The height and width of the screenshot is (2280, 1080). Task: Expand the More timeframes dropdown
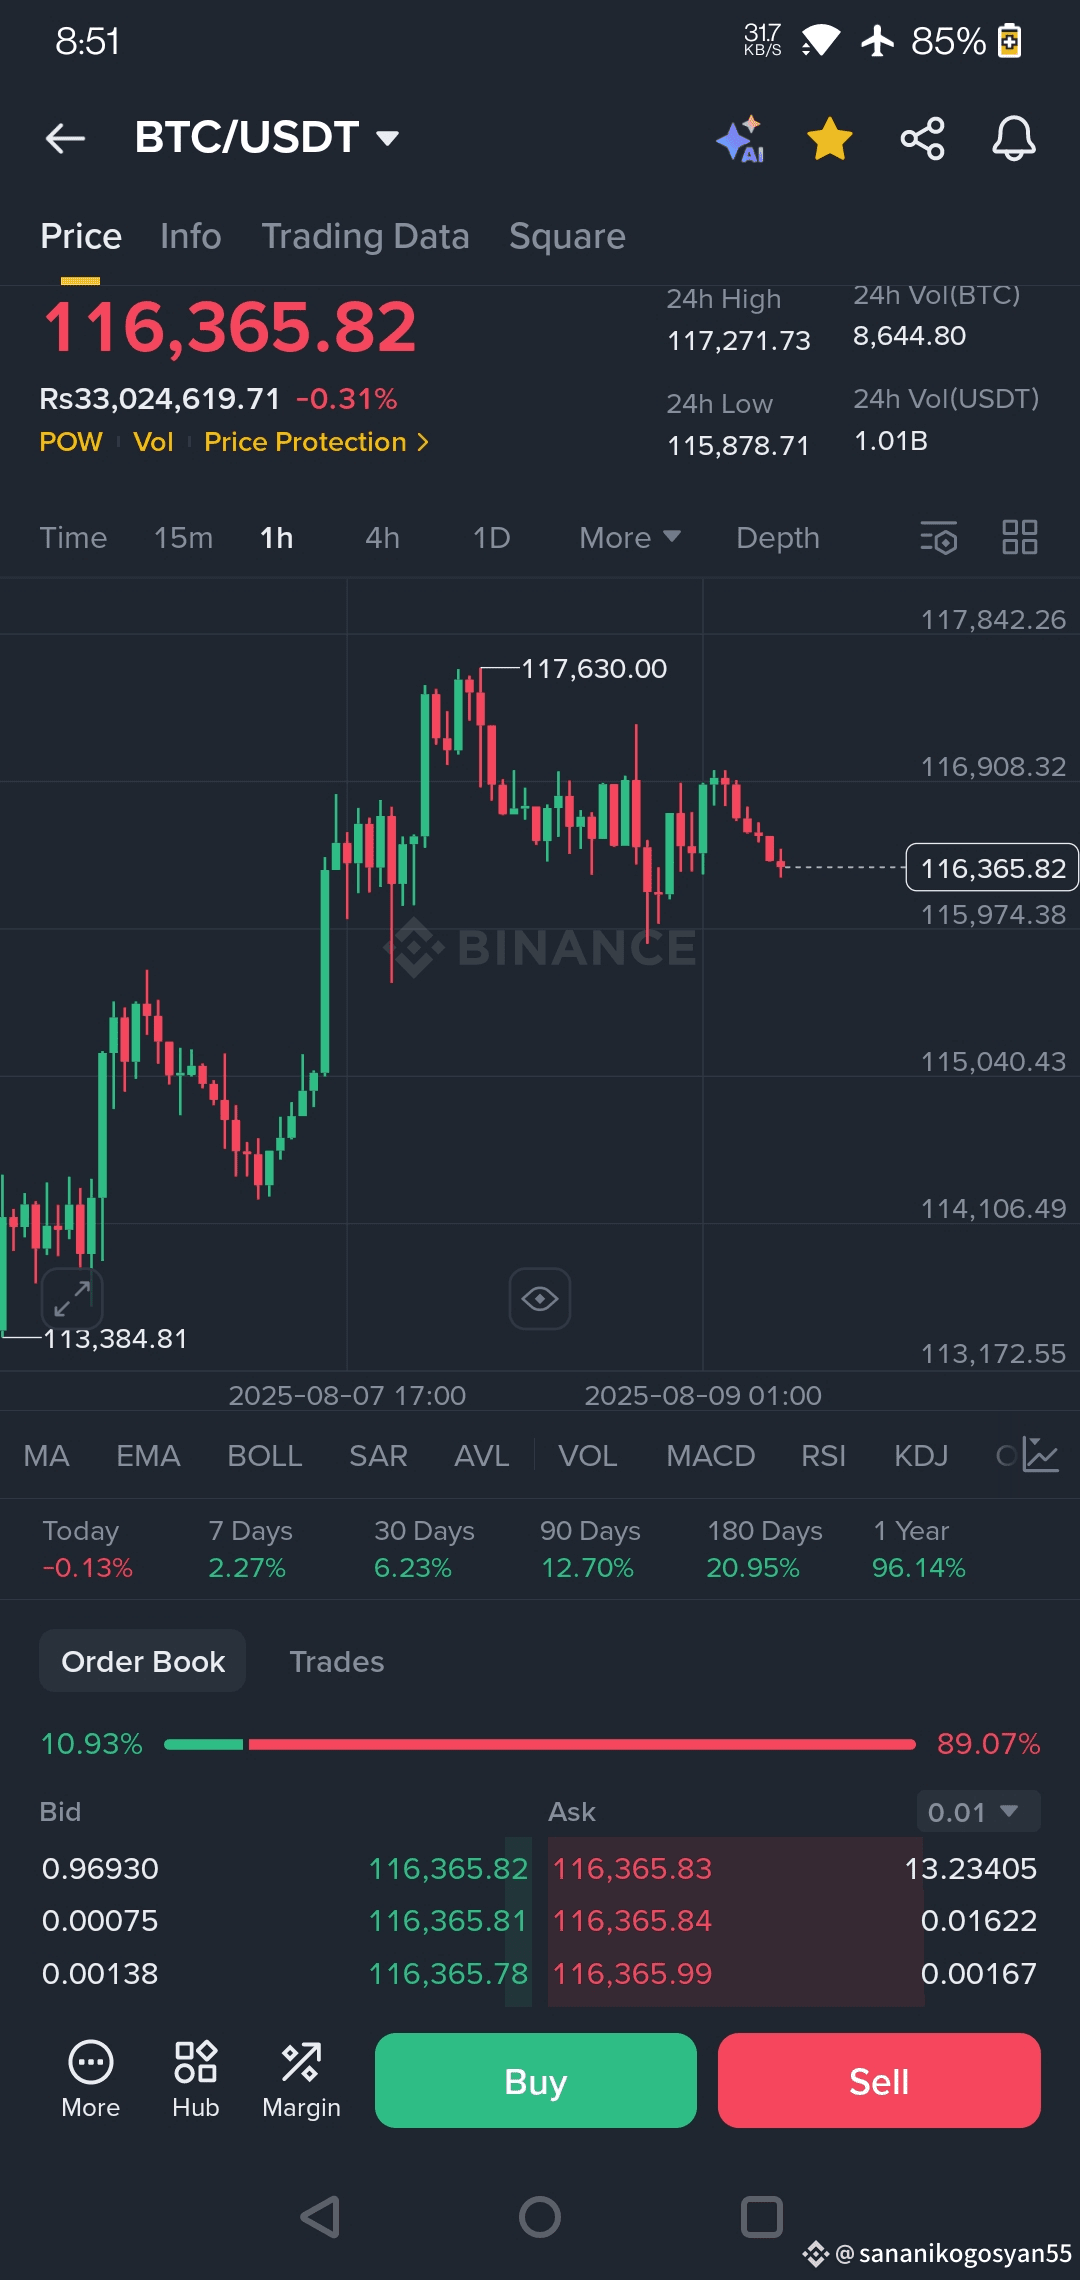[x=630, y=538]
